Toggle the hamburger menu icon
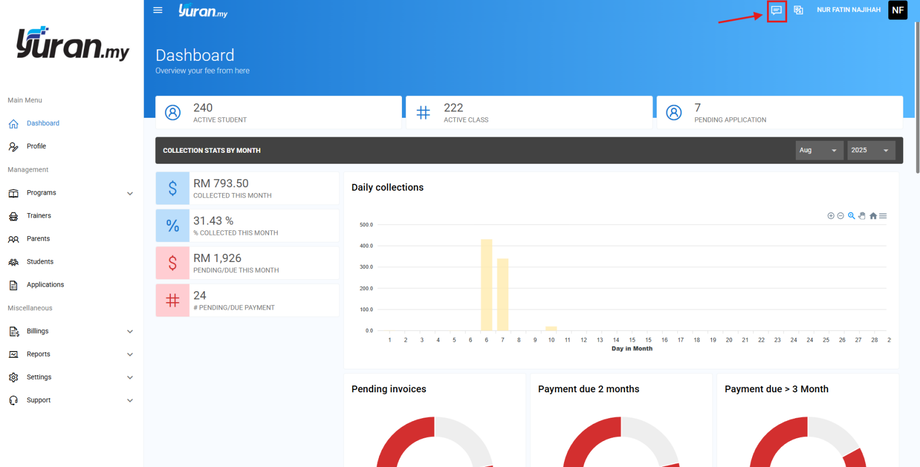Viewport: 920px width, 467px height. (x=158, y=10)
